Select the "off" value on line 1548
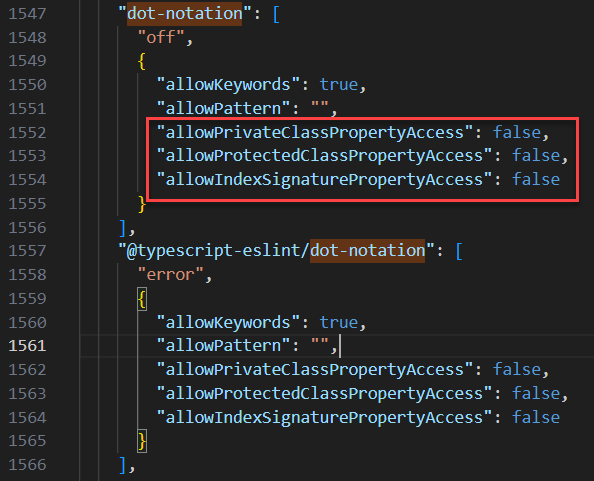Image resolution: width=594 pixels, height=481 pixels. [161, 37]
